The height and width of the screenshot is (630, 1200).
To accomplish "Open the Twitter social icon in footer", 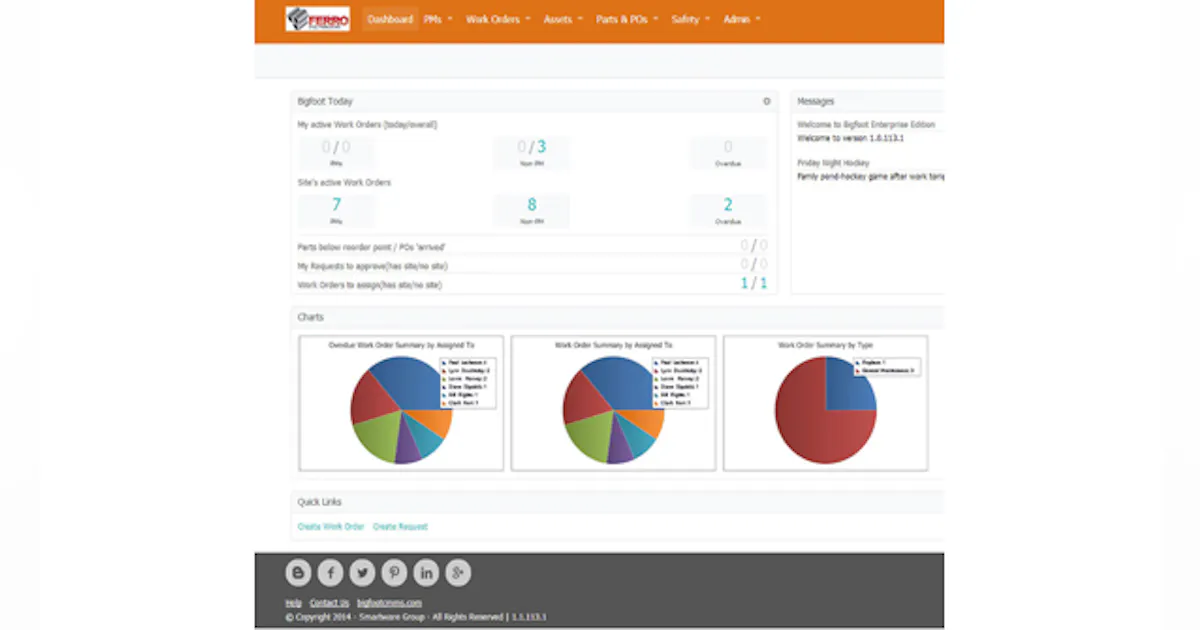I will (x=362, y=573).
